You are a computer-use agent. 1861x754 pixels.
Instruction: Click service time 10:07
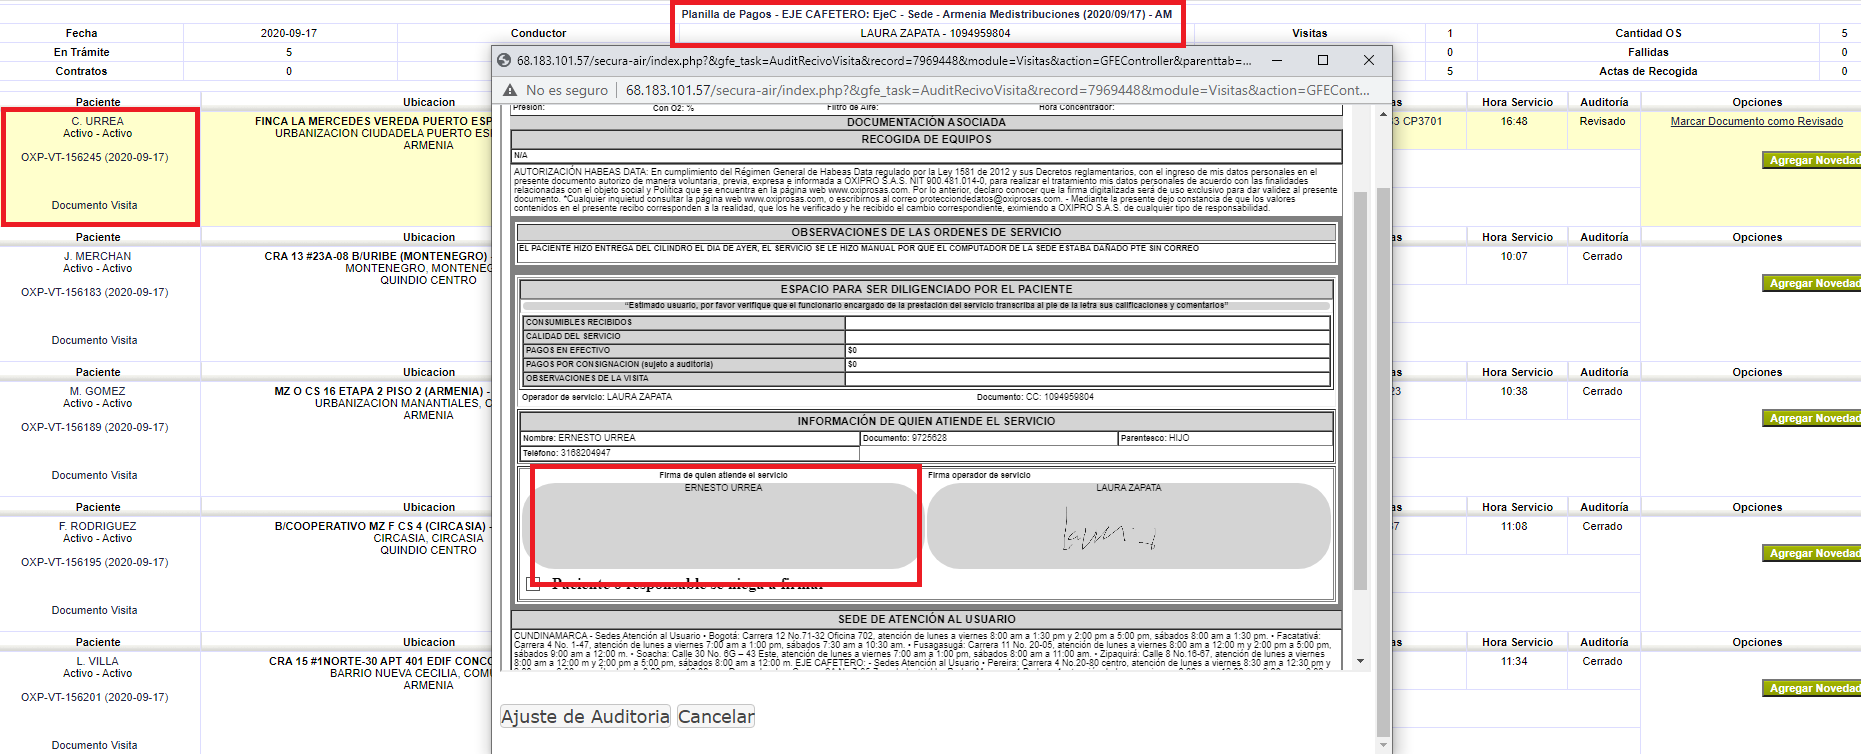(1514, 256)
